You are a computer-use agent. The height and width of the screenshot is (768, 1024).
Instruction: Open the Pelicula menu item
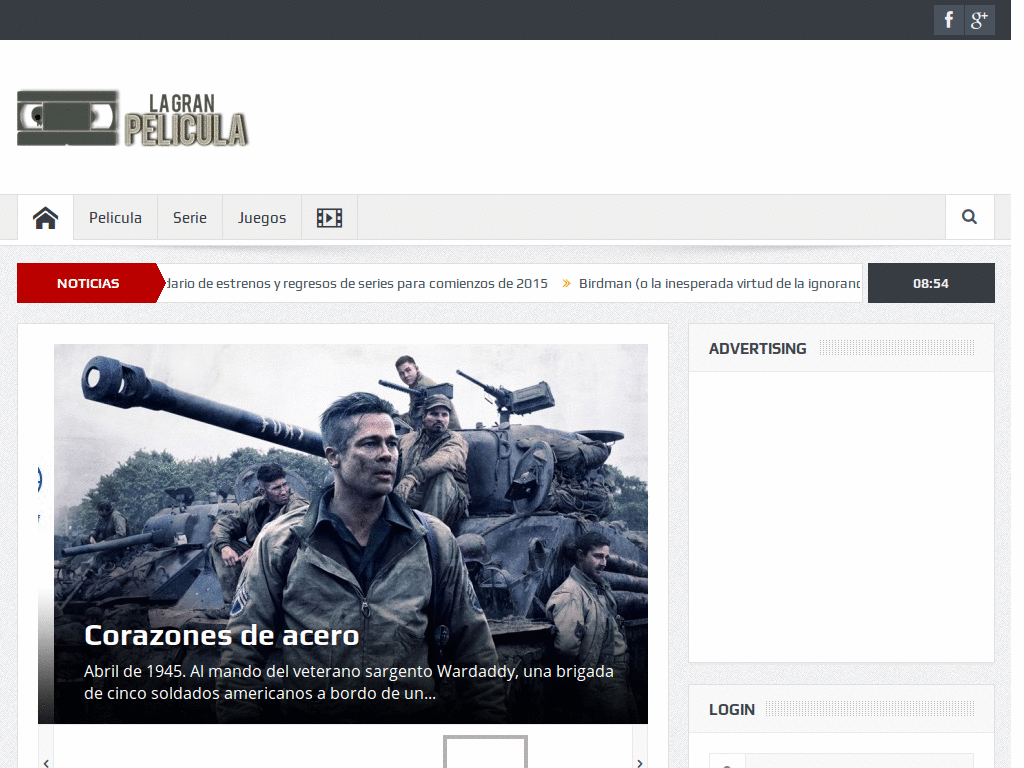116,217
